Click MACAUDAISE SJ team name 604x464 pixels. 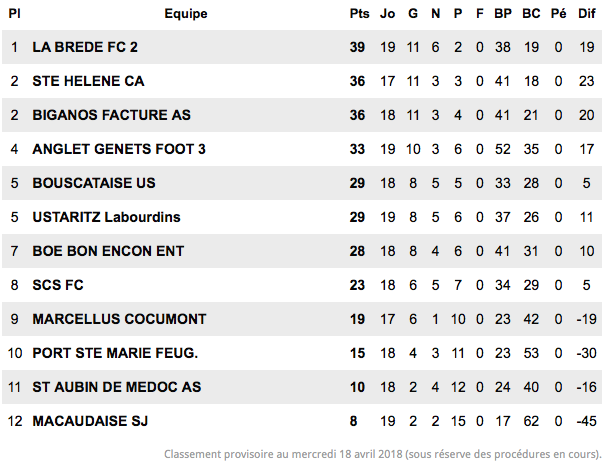tap(90, 421)
